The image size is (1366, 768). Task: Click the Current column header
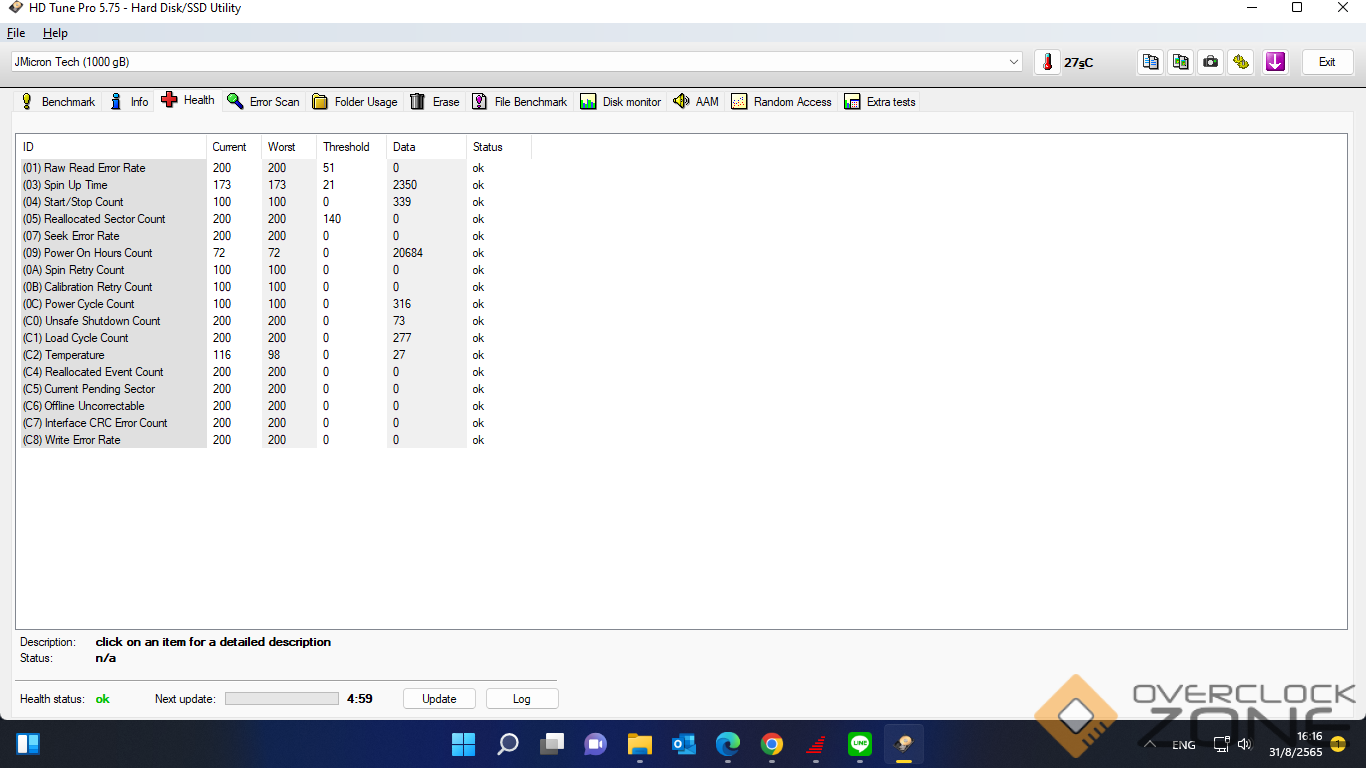[x=234, y=147]
